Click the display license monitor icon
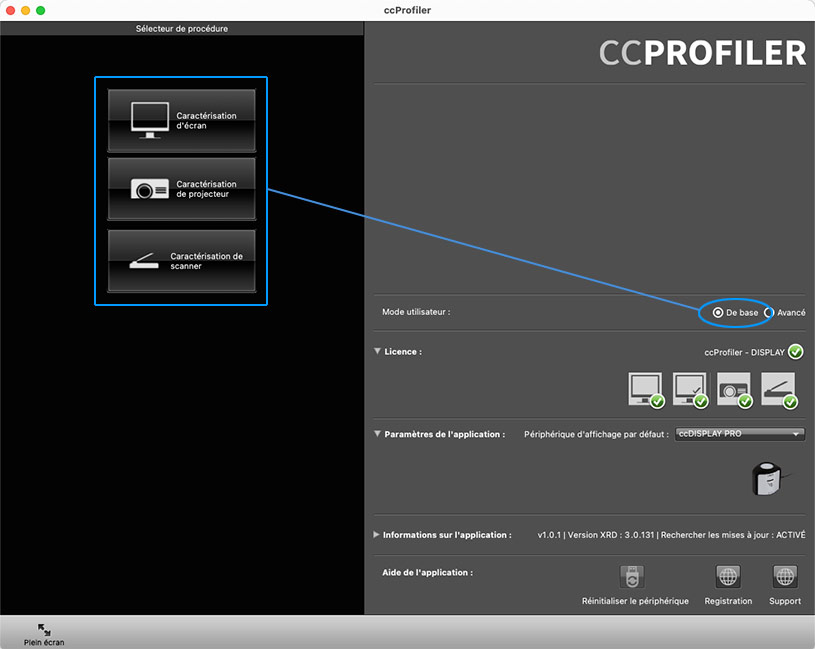 point(646,390)
